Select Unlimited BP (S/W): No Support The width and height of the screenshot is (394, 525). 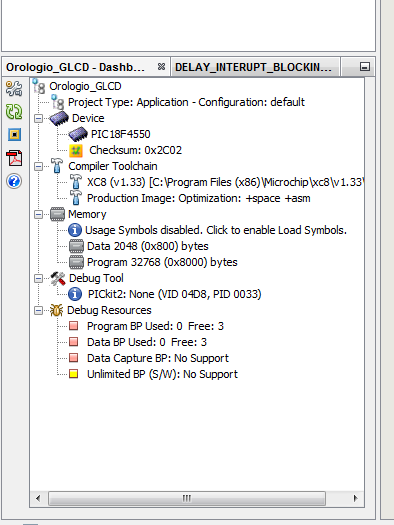click(162, 374)
